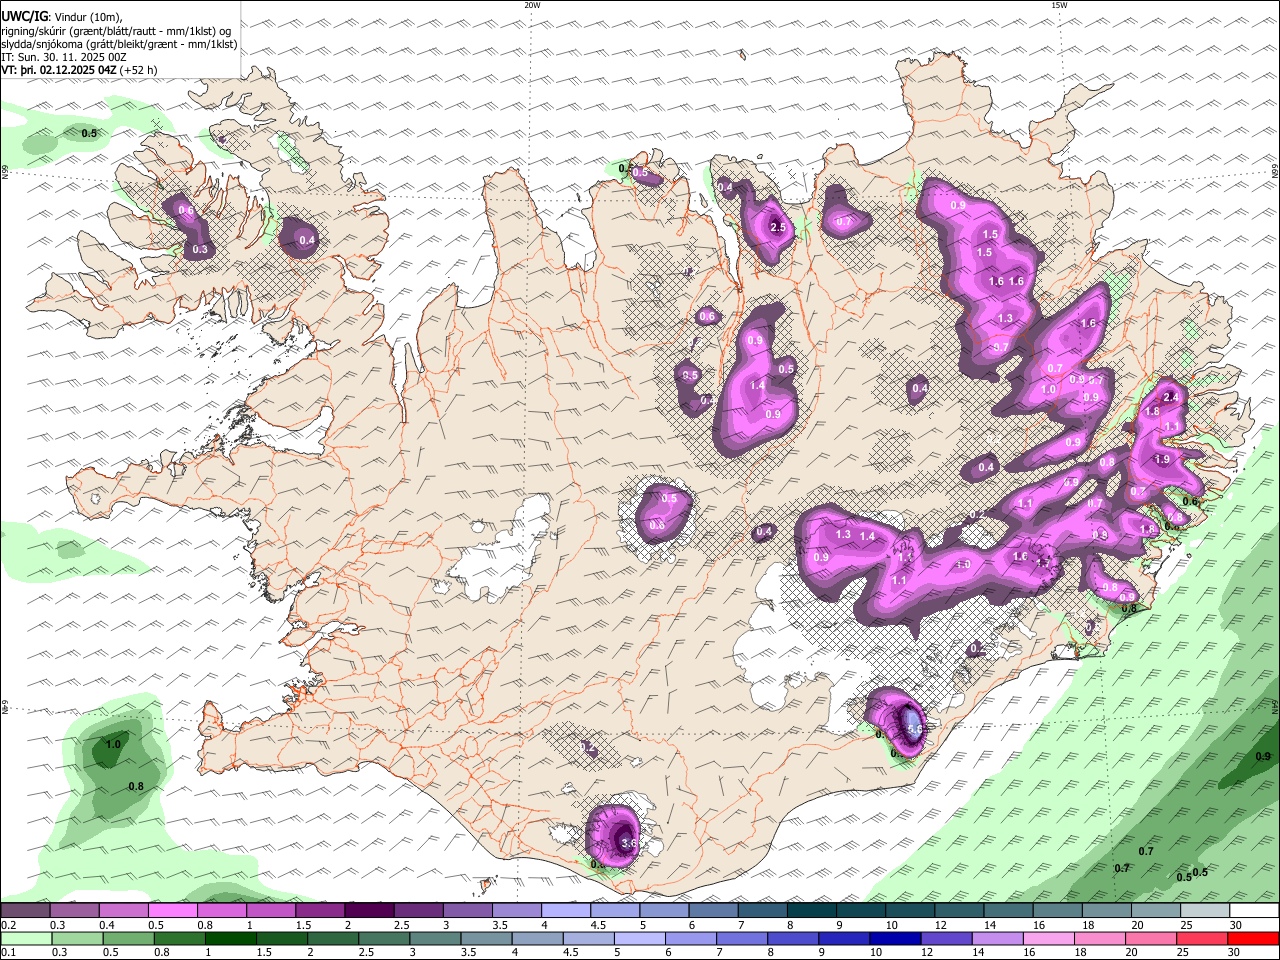The image size is (1280, 960).
Task: Click the '15W' longitude label
Action: [1059, 5]
